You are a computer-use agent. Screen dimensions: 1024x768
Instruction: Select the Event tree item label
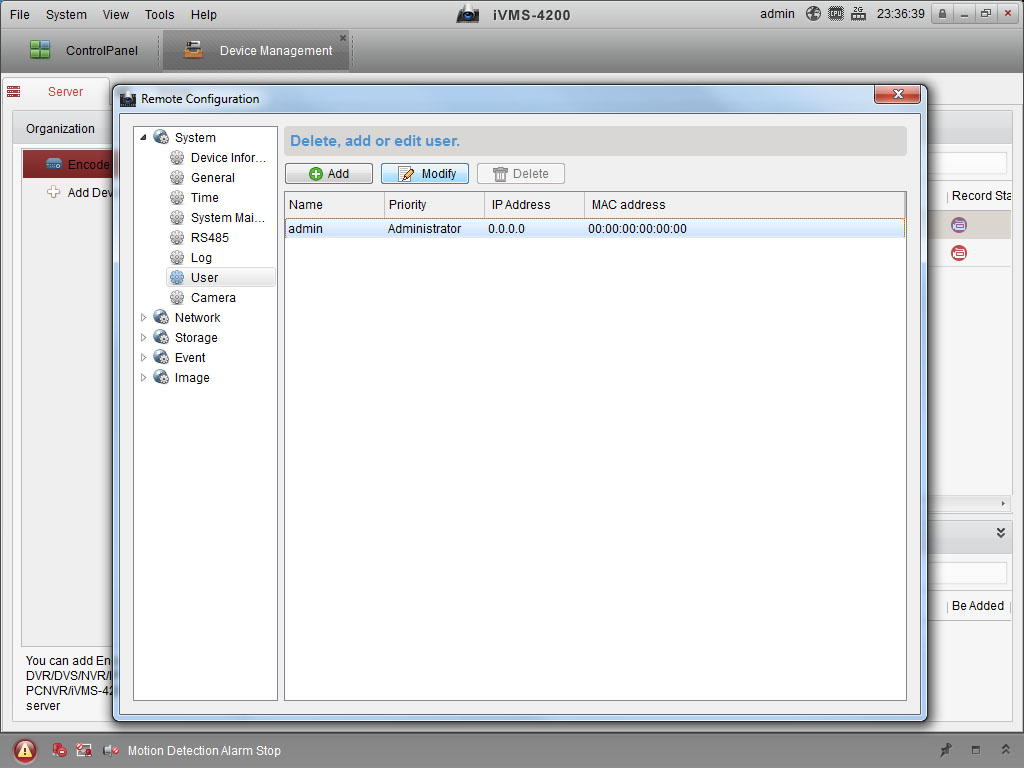click(190, 358)
